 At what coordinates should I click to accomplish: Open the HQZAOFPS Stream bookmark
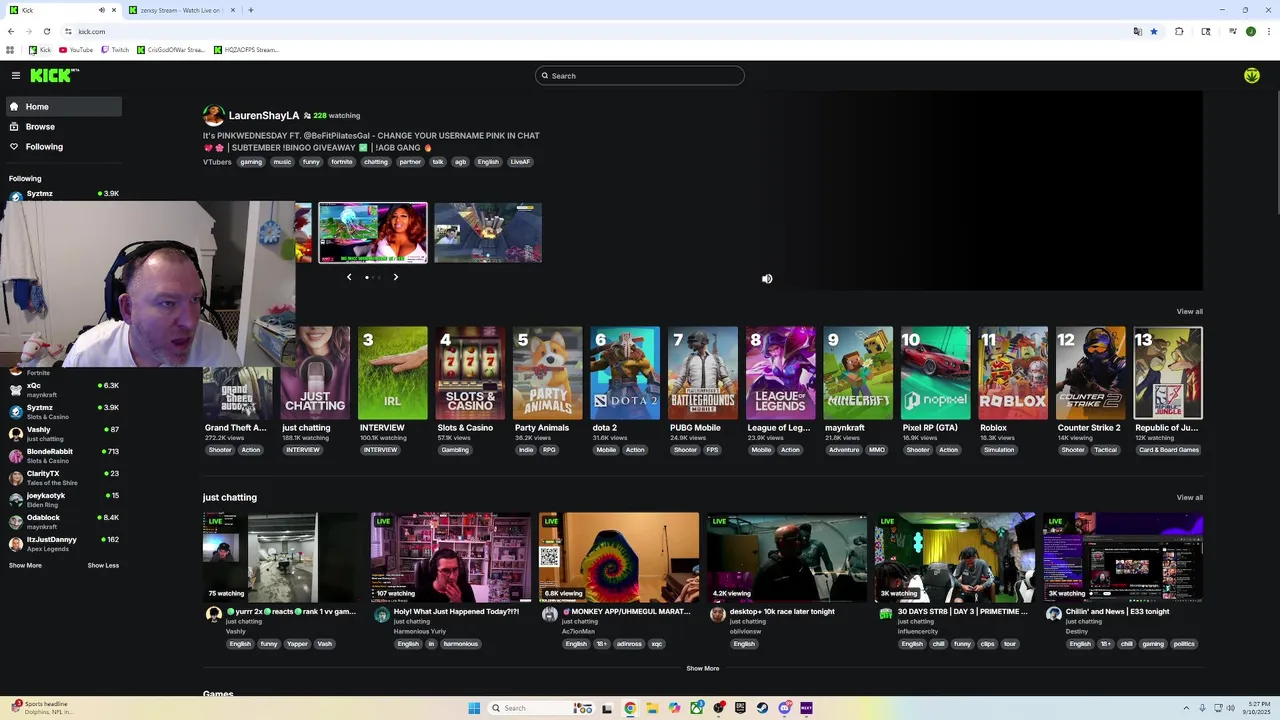(x=246, y=50)
